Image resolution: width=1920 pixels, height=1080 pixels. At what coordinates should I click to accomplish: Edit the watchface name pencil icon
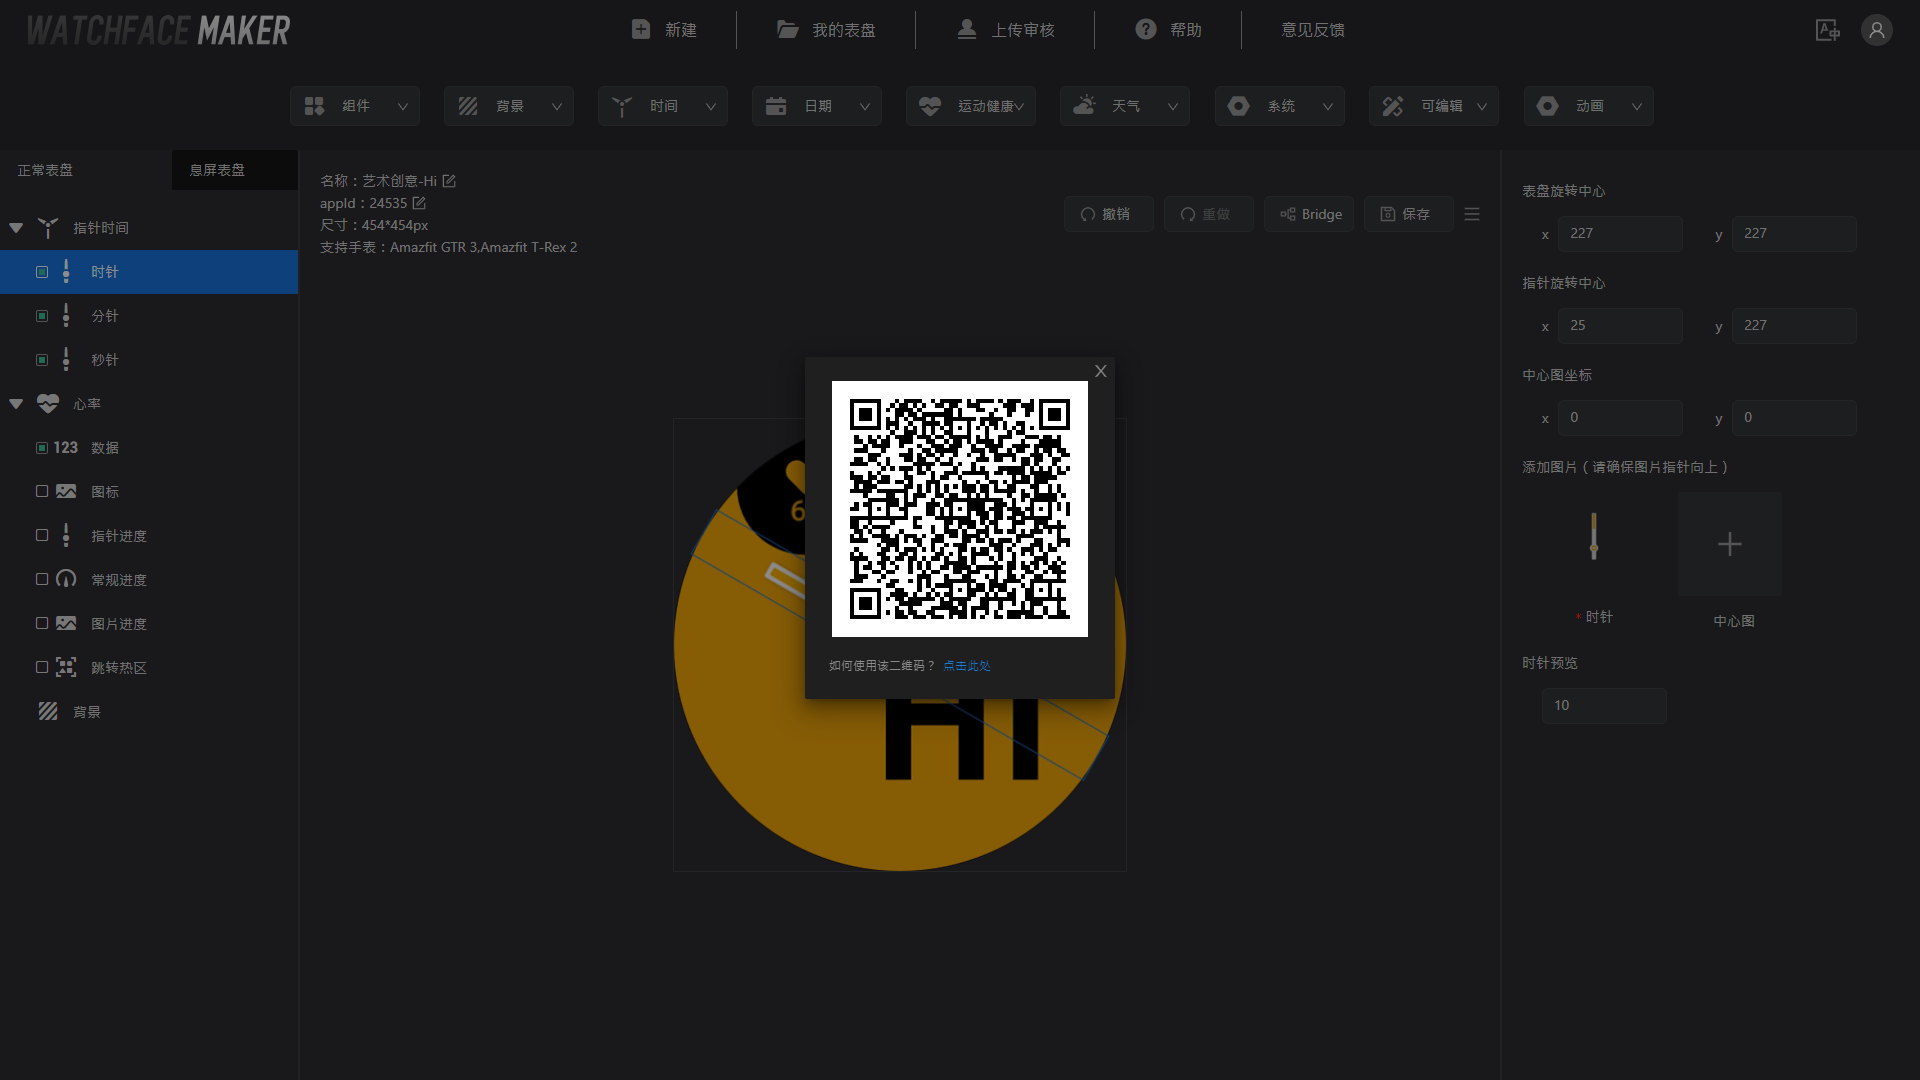(449, 181)
